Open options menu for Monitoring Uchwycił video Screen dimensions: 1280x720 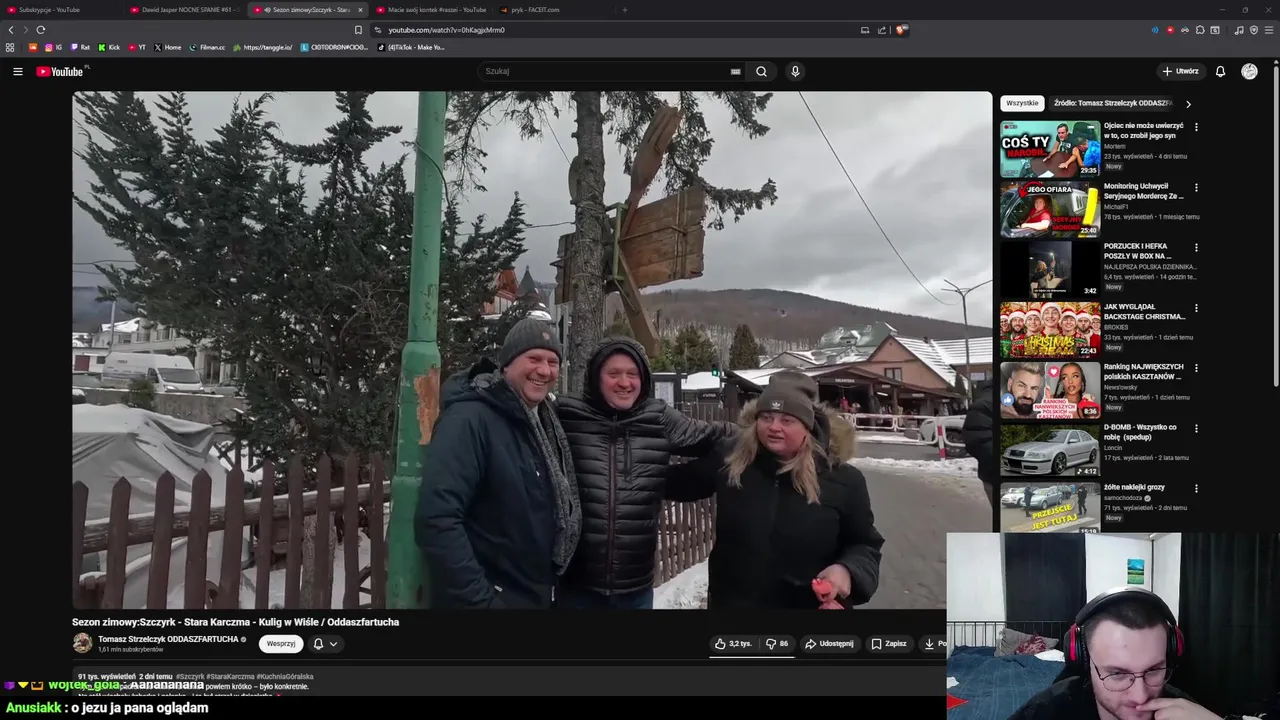click(1196, 187)
